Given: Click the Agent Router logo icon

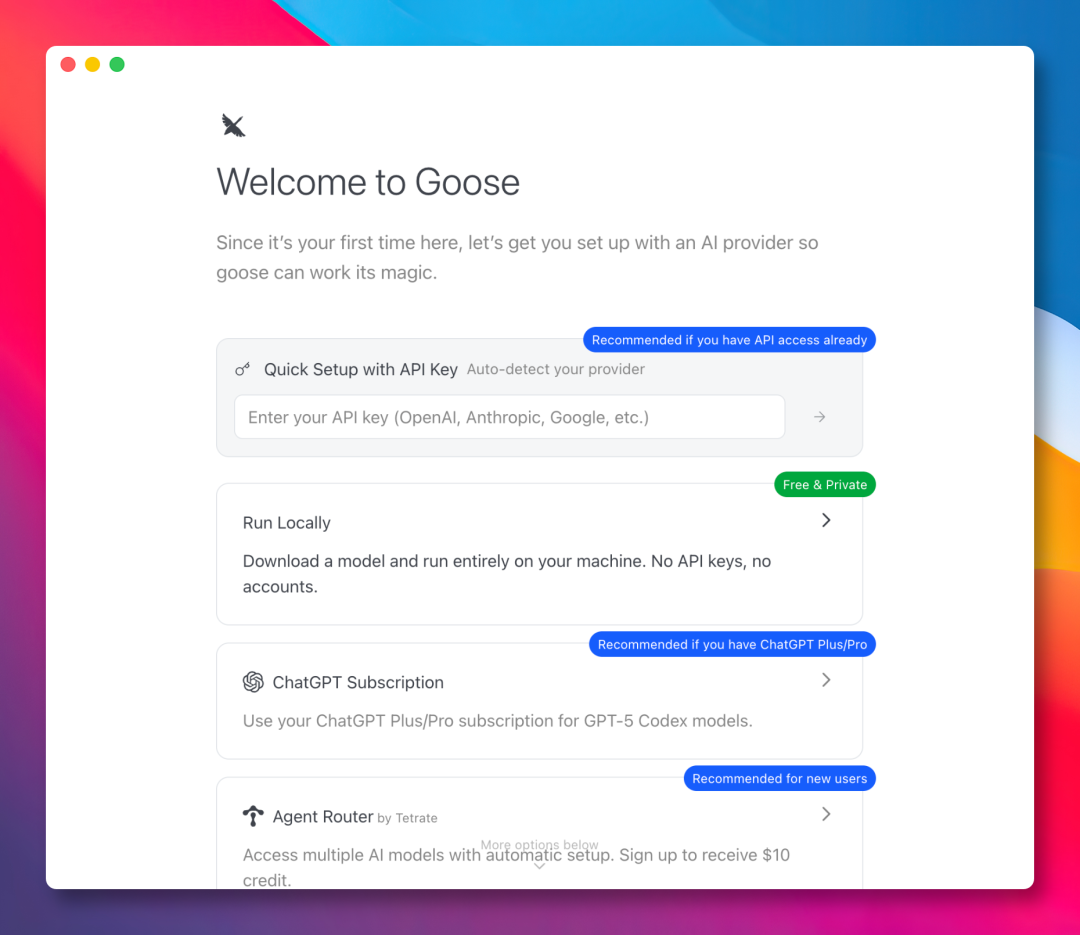Looking at the screenshot, I should [x=253, y=816].
